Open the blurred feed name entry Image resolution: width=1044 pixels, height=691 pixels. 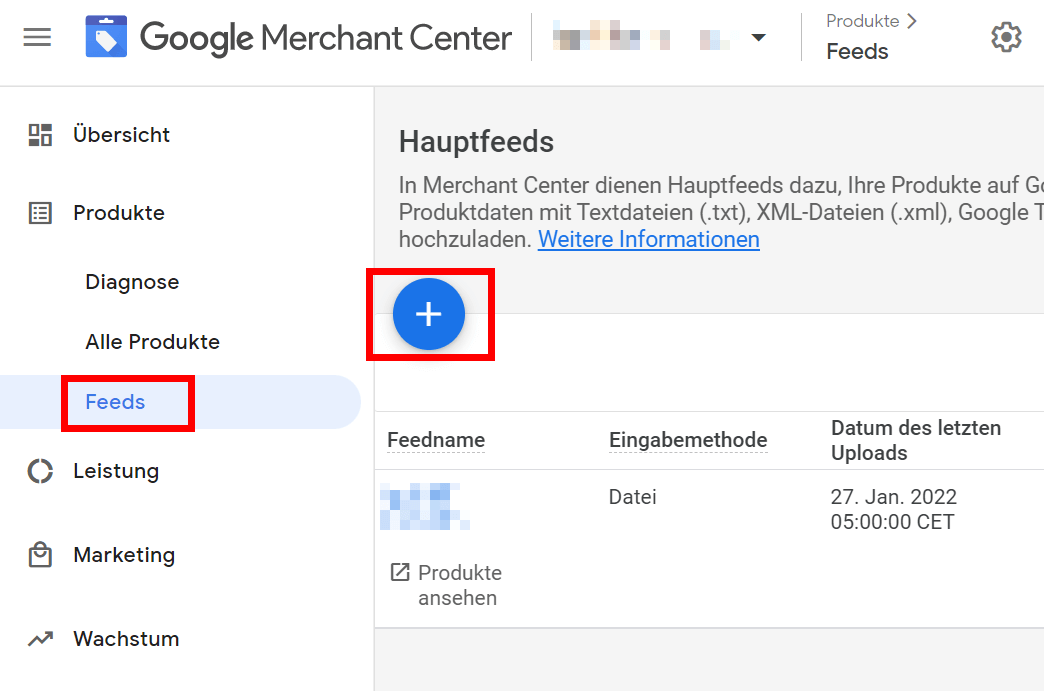click(424, 506)
